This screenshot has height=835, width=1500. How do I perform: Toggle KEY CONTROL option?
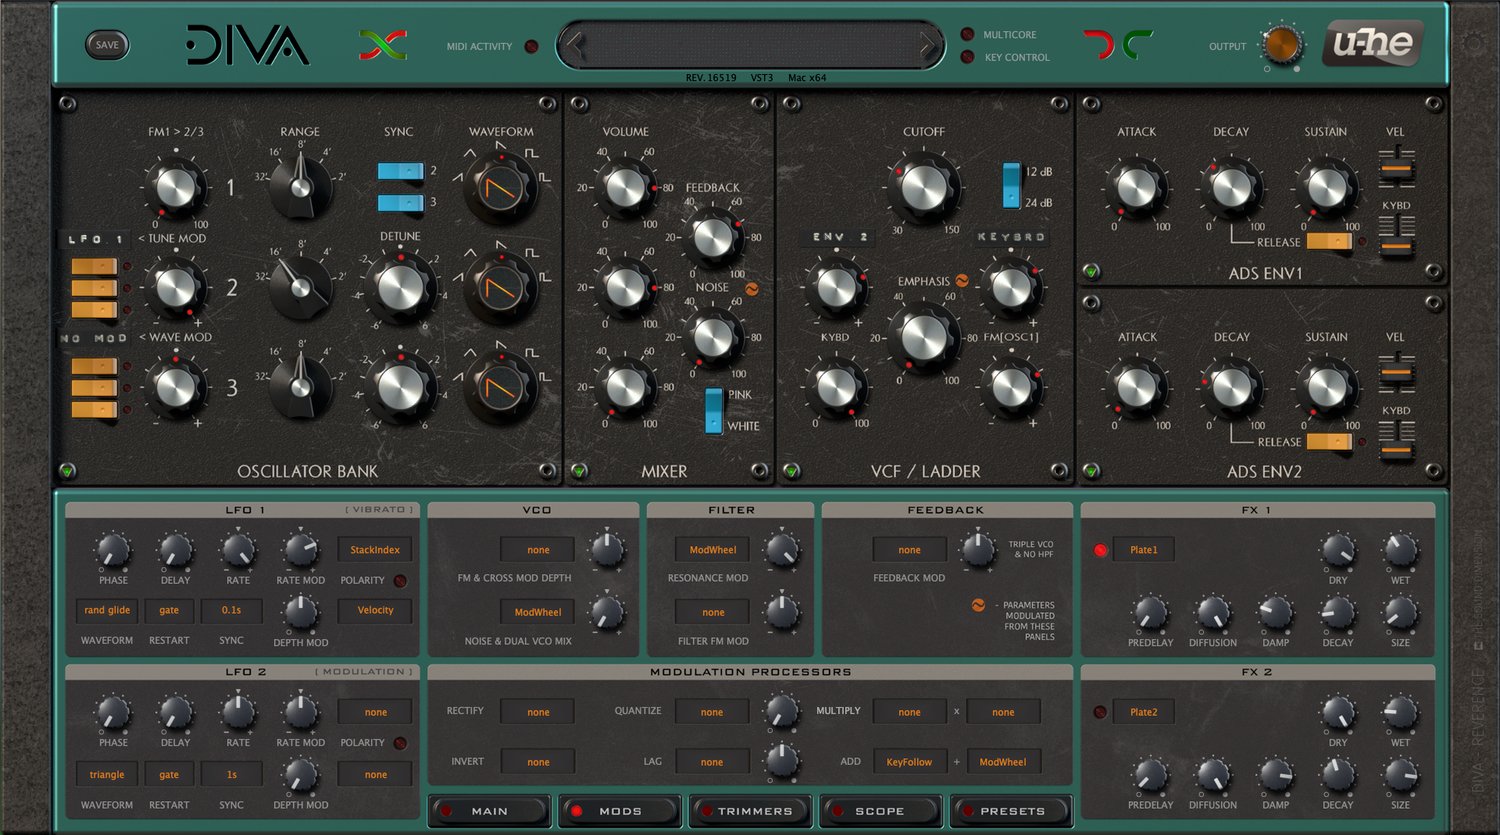pyautogui.click(x=967, y=57)
